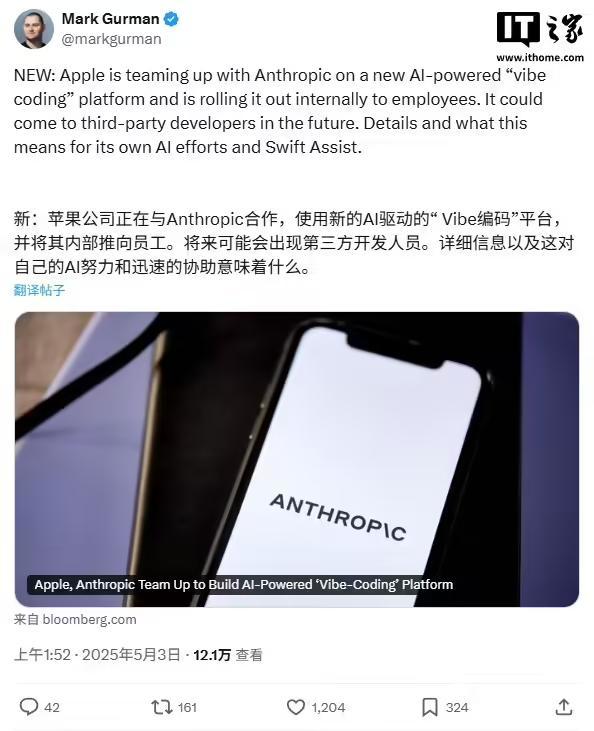The image size is (594, 731).
Task: Click the 1,204 likes count
Action: pos(328,708)
